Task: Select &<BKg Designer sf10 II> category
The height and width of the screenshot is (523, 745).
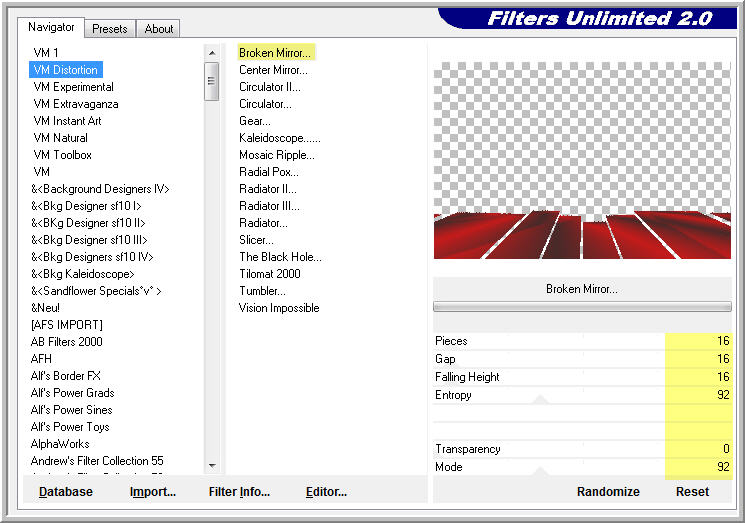Action: tap(88, 223)
